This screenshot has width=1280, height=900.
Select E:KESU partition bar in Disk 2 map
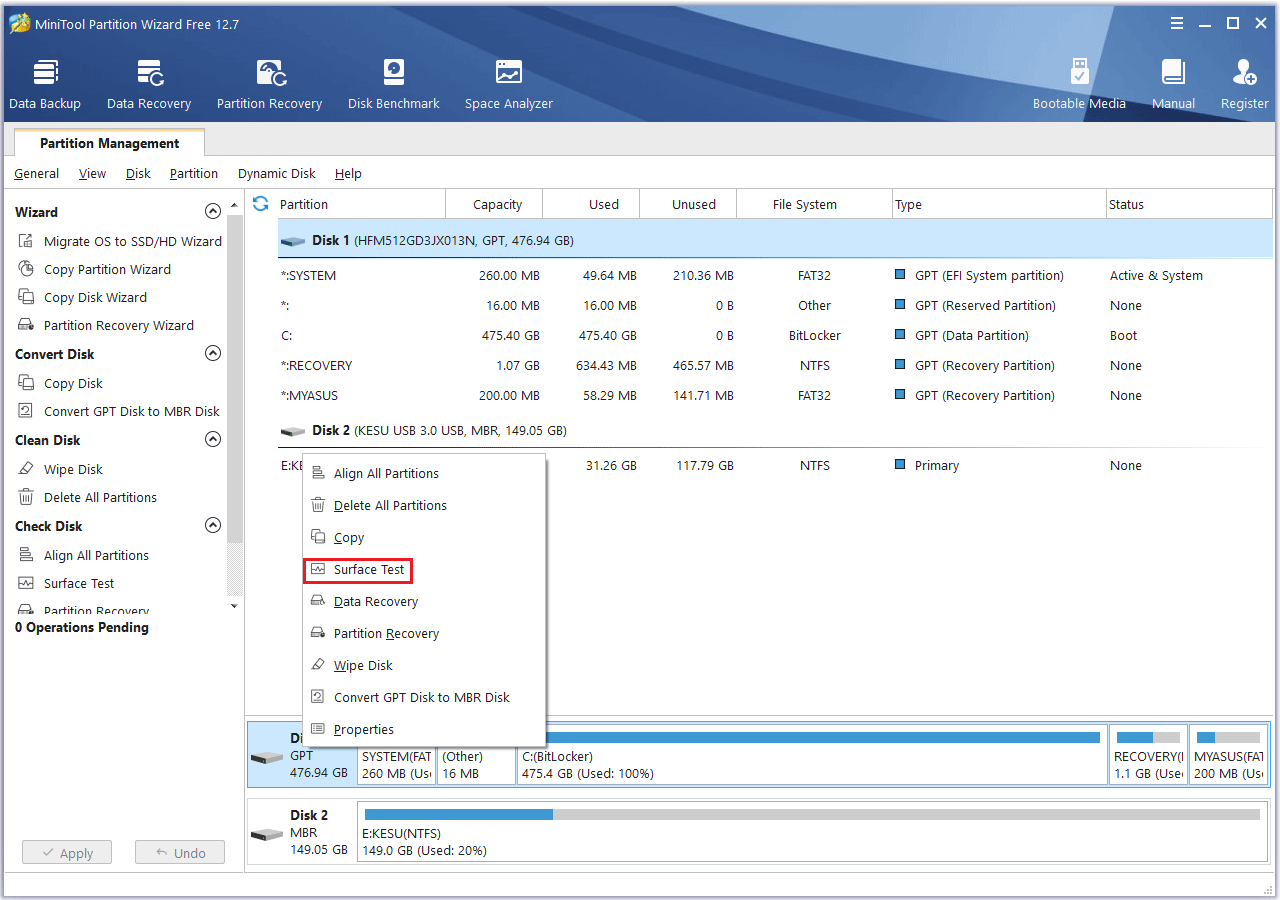811,832
